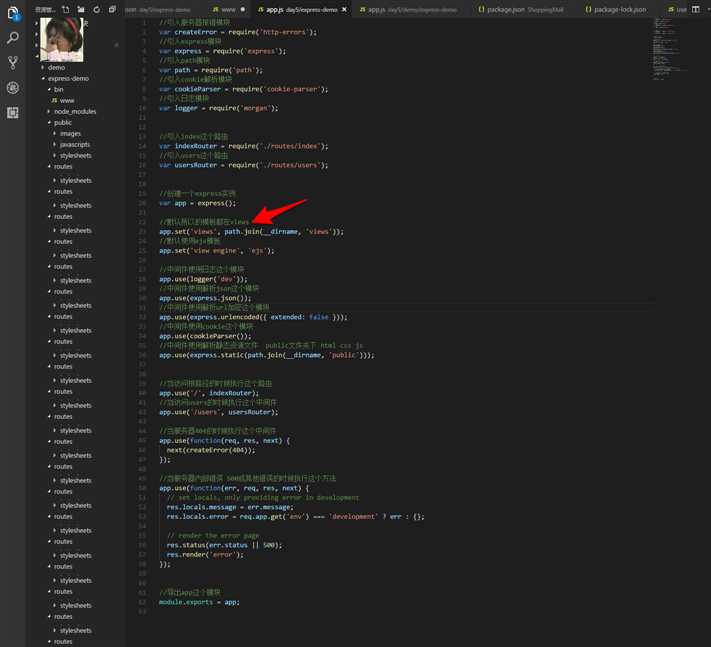Close the active app.js day5/express-demo tab
The image size is (711, 647).
(344, 9)
